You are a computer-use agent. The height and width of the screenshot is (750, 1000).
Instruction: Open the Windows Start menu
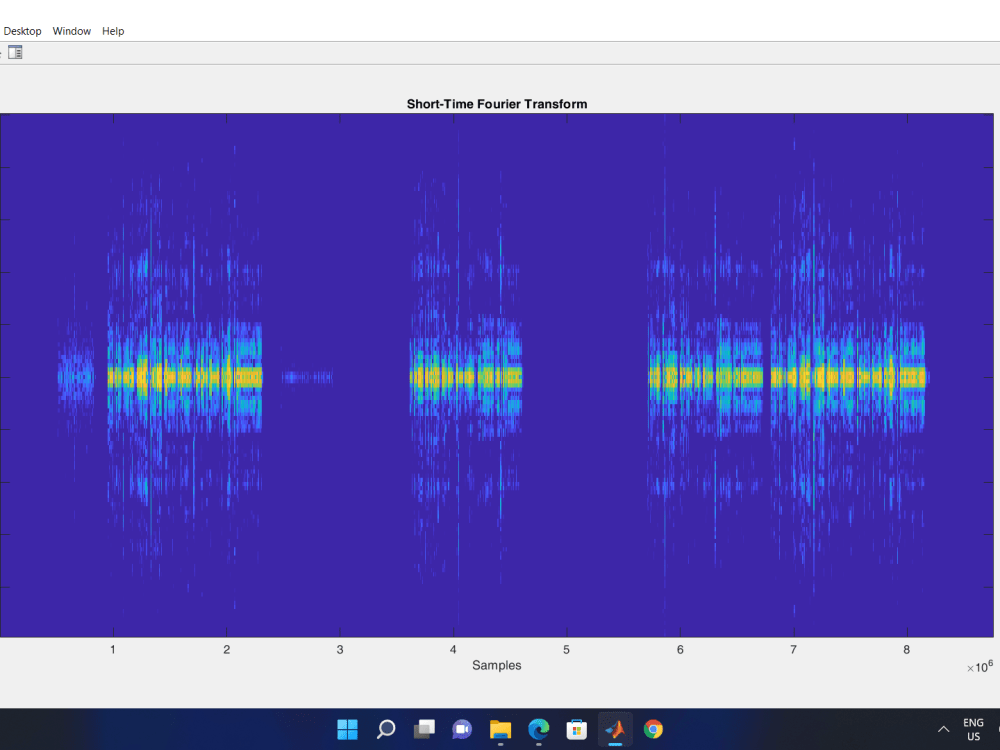[348, 729]
